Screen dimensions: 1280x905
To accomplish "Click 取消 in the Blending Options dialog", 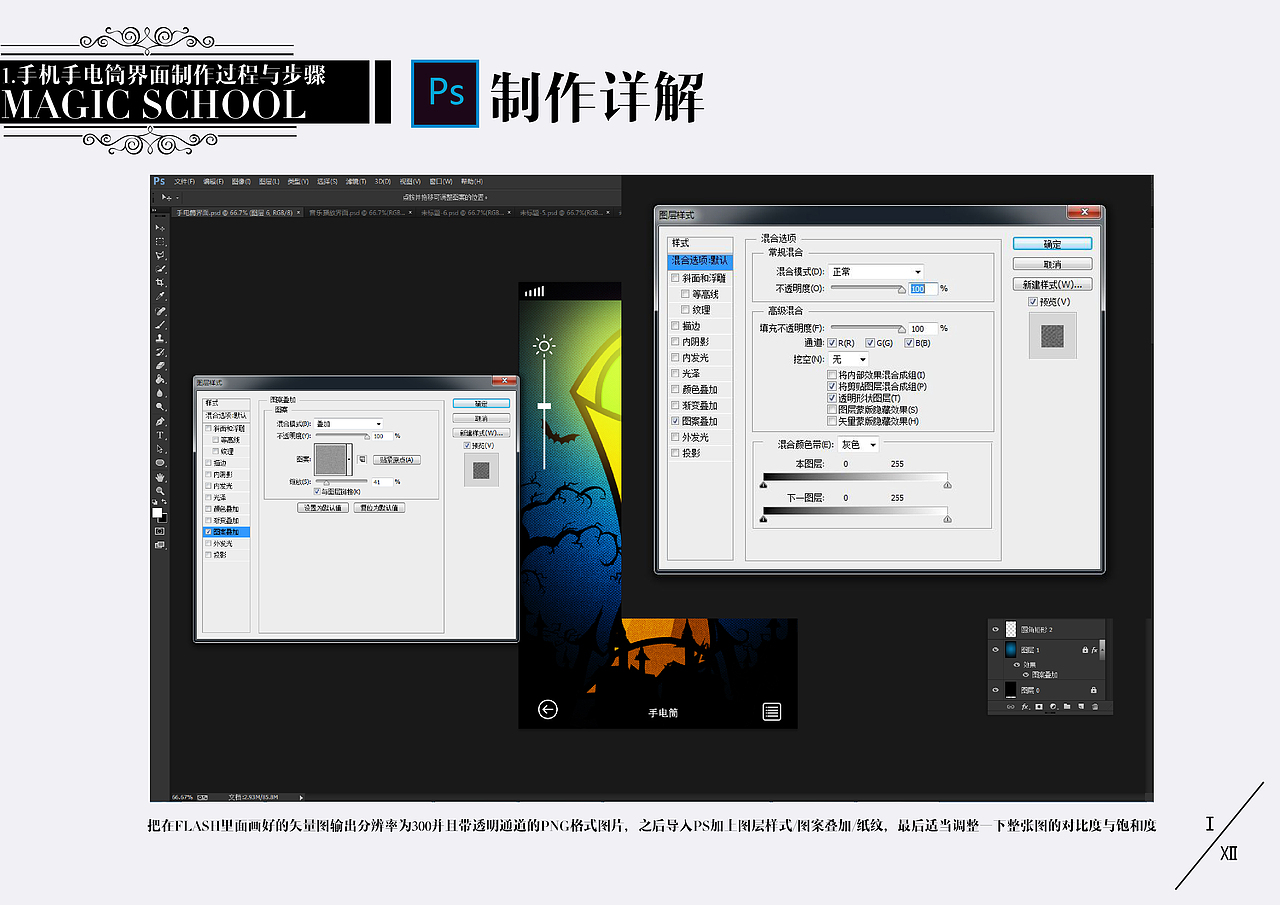I will 1052,264.
